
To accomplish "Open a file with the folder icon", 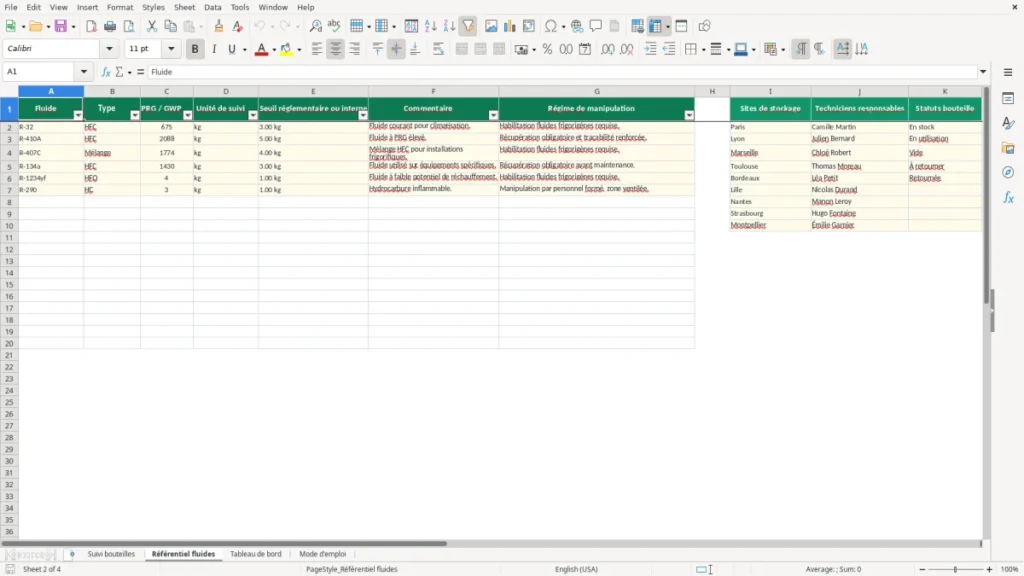I will click(35, 26).
